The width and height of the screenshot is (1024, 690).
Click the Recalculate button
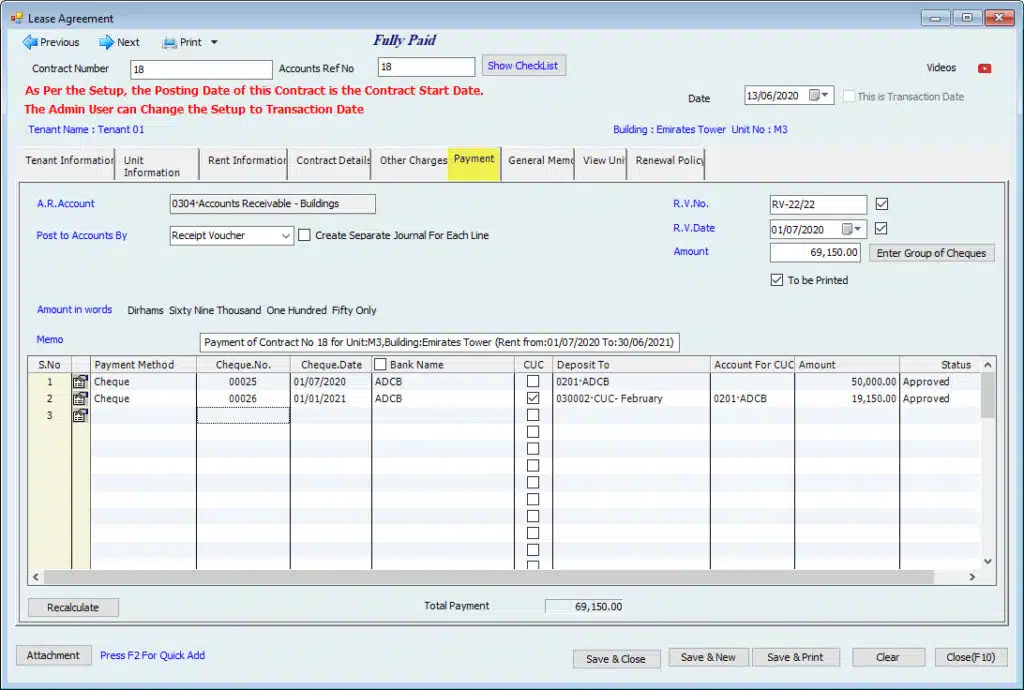(73, 607)
